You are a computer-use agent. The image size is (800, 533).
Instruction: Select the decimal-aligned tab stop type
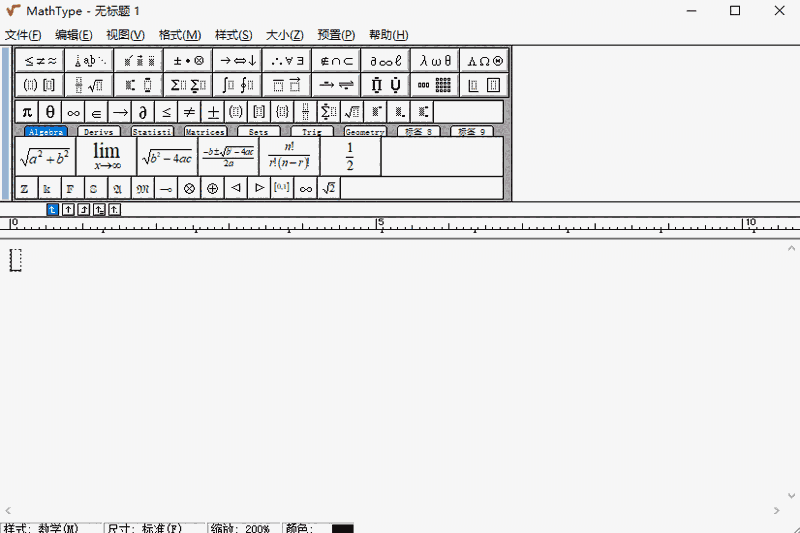click(x=114, y=210)
